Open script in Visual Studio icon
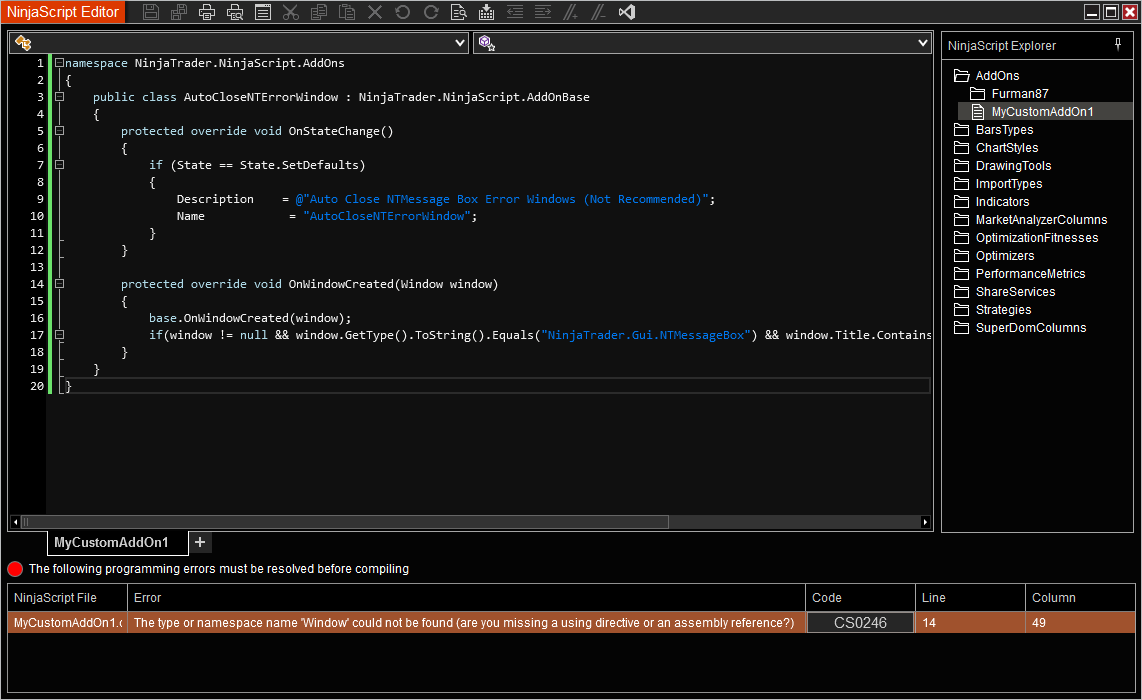Screen dimensions: 1142x700 [627, 12]
